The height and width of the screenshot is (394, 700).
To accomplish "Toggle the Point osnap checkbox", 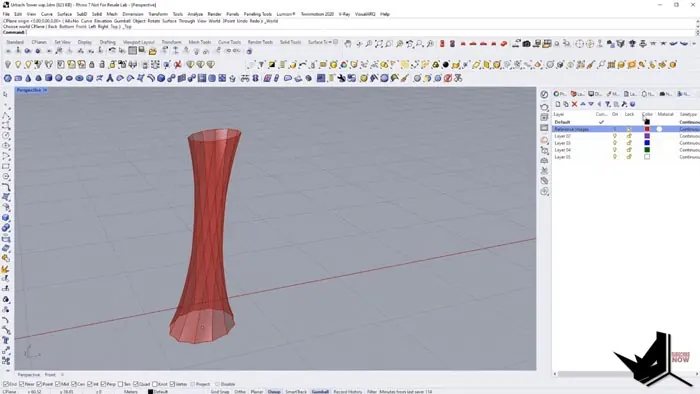I will [x=39, y=384].
